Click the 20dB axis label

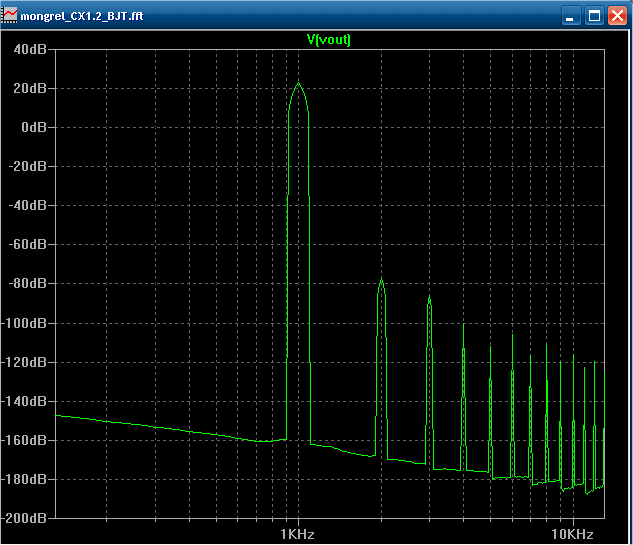click(x=30, y=88)
